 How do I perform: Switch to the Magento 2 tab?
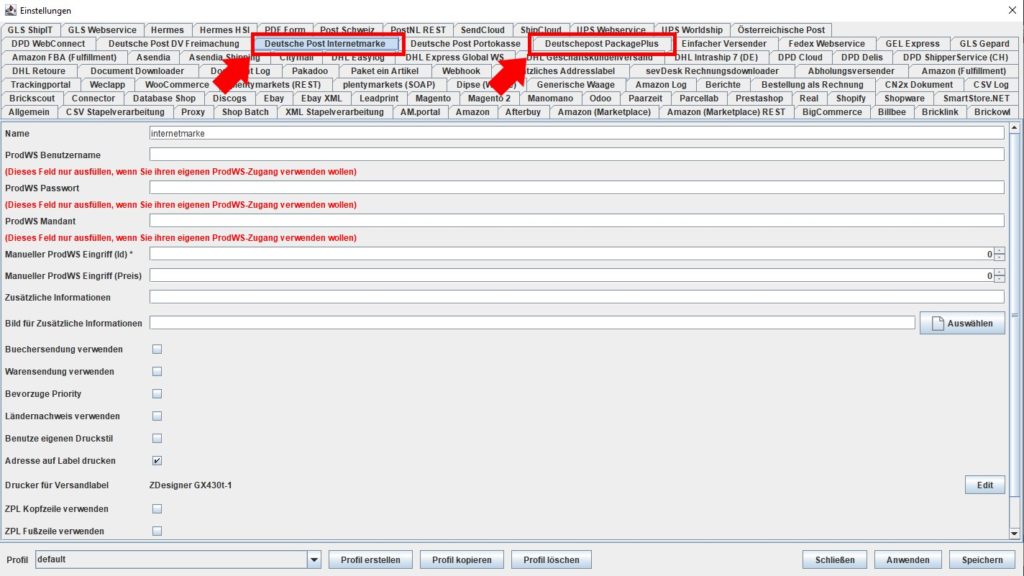(x=489, y=99)
